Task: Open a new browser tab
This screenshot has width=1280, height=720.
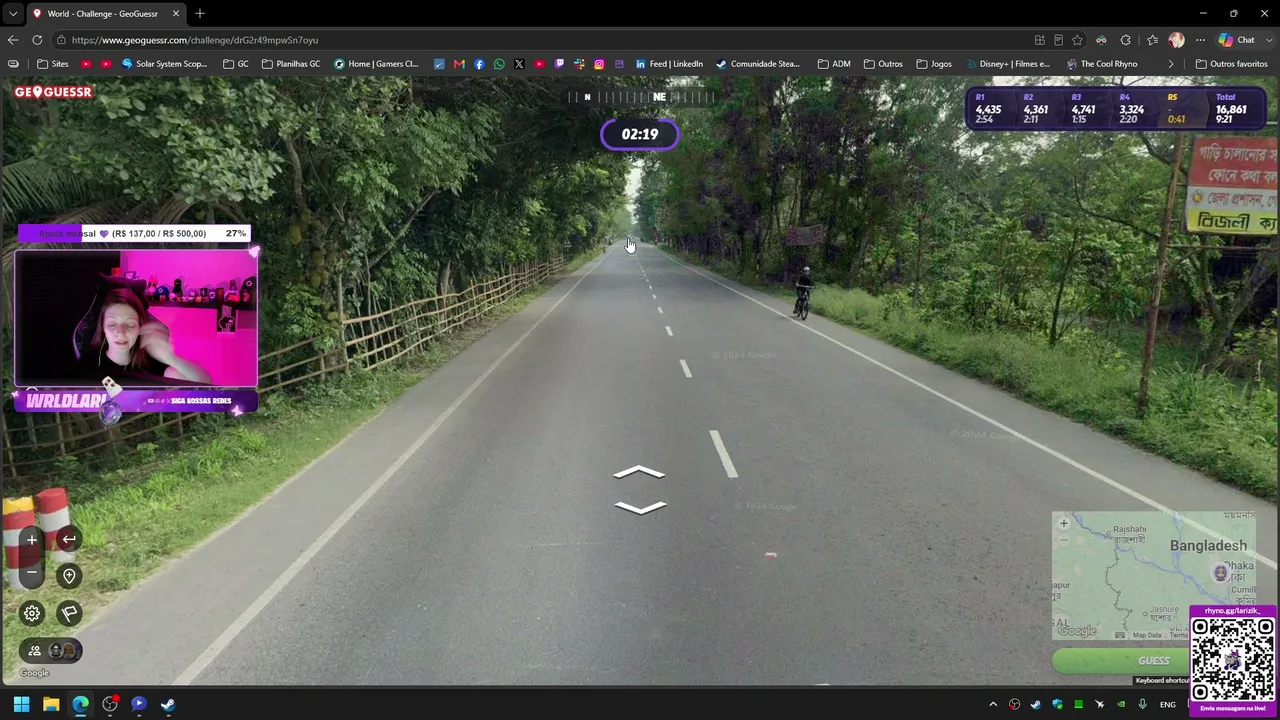Action: click(200, 13)
